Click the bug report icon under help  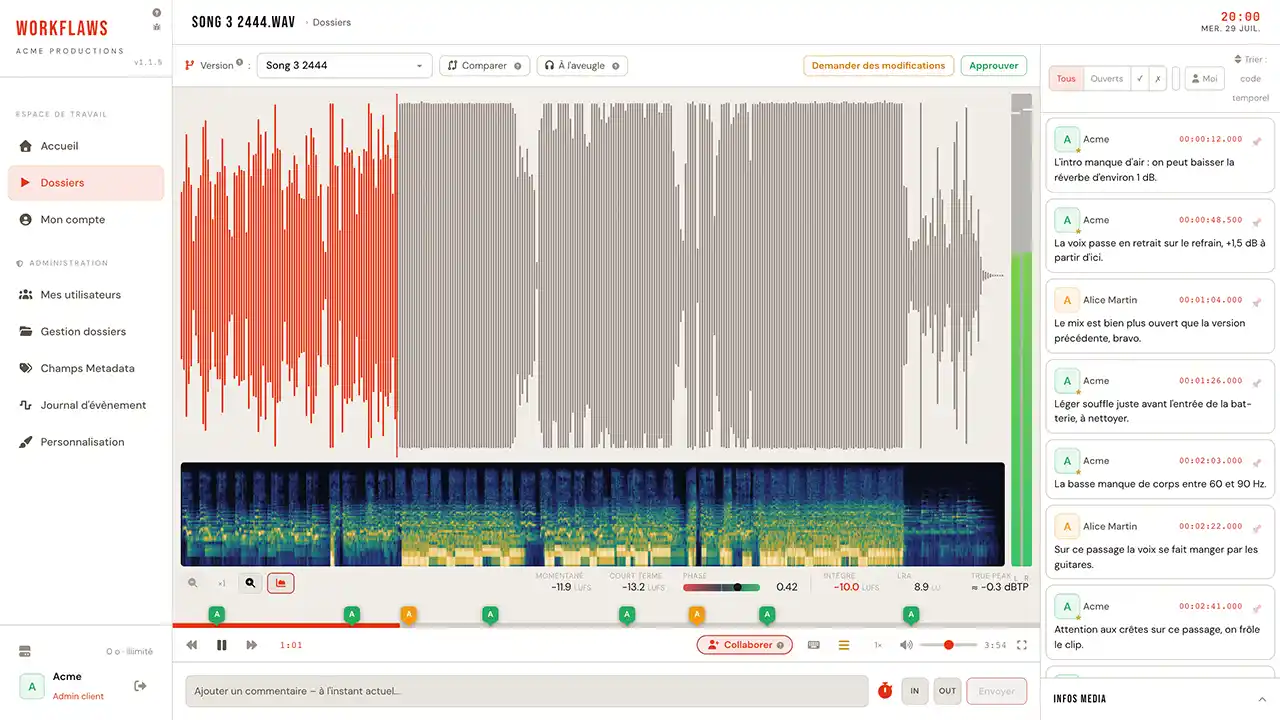156,27
